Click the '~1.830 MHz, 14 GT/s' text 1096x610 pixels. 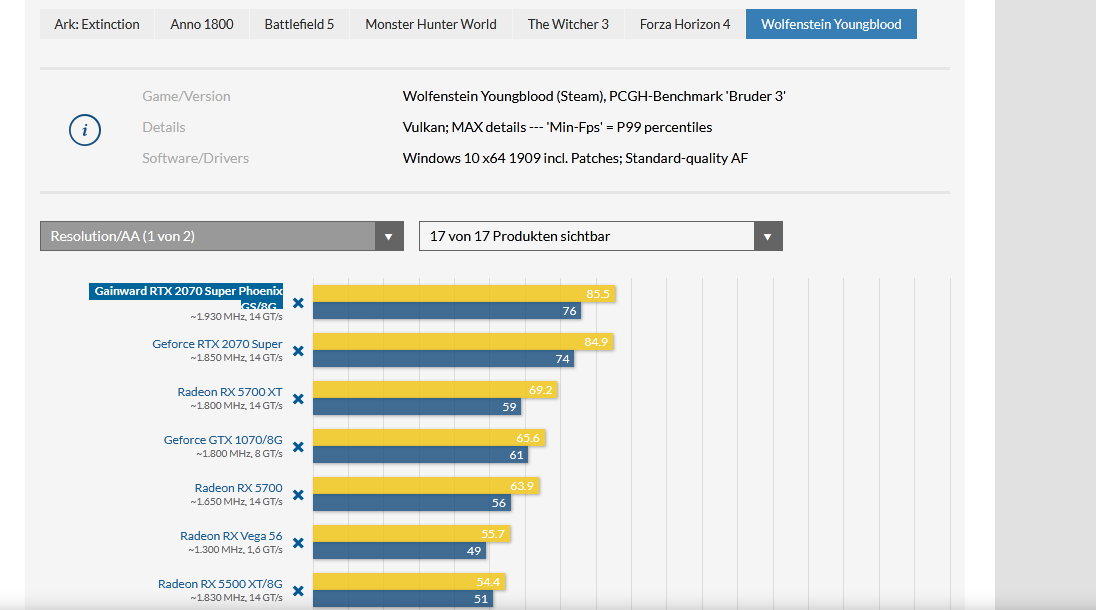pyautogui.click(x=236, y=598)
